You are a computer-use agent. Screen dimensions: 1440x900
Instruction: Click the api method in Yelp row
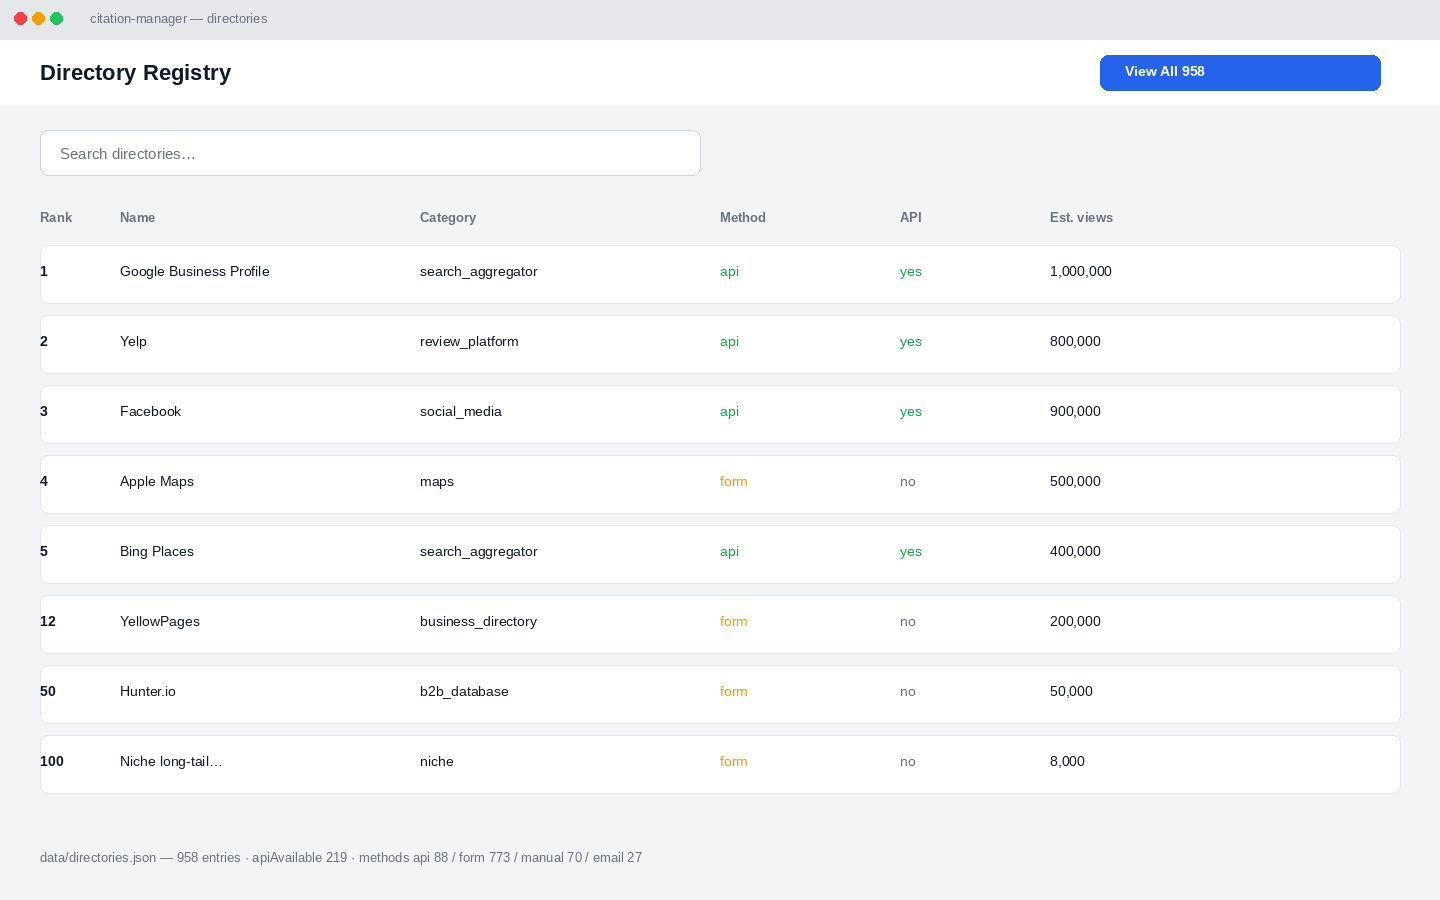click(x=729, y=342)
